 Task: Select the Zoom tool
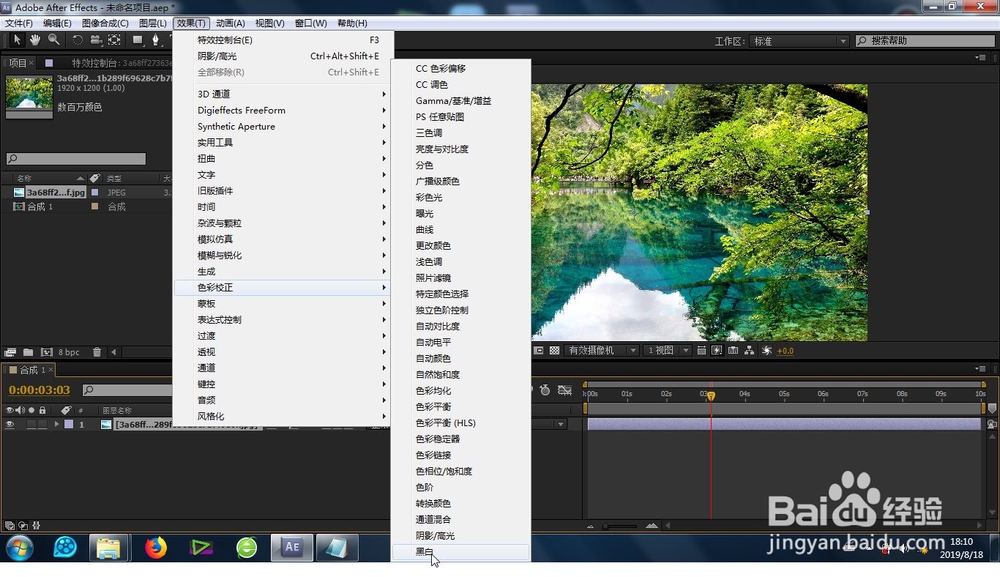coord(52,40)
